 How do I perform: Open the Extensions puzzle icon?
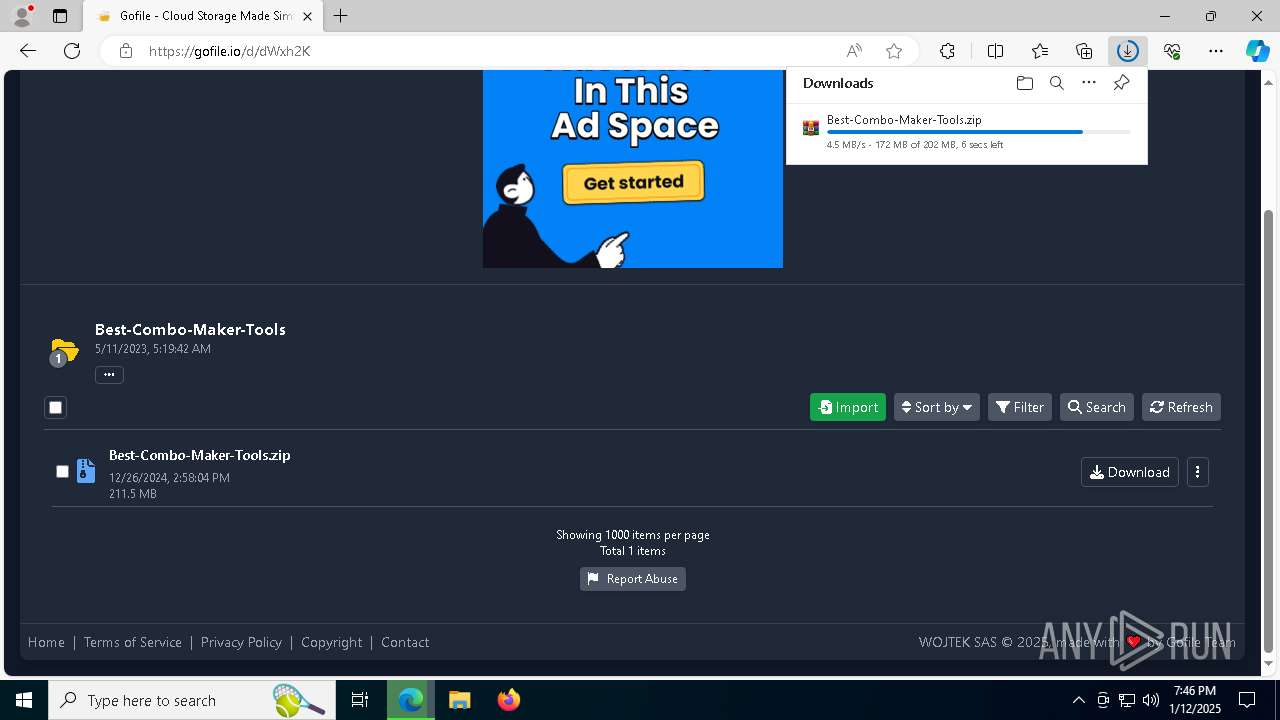pyautogui.click(x=947, y=51)
